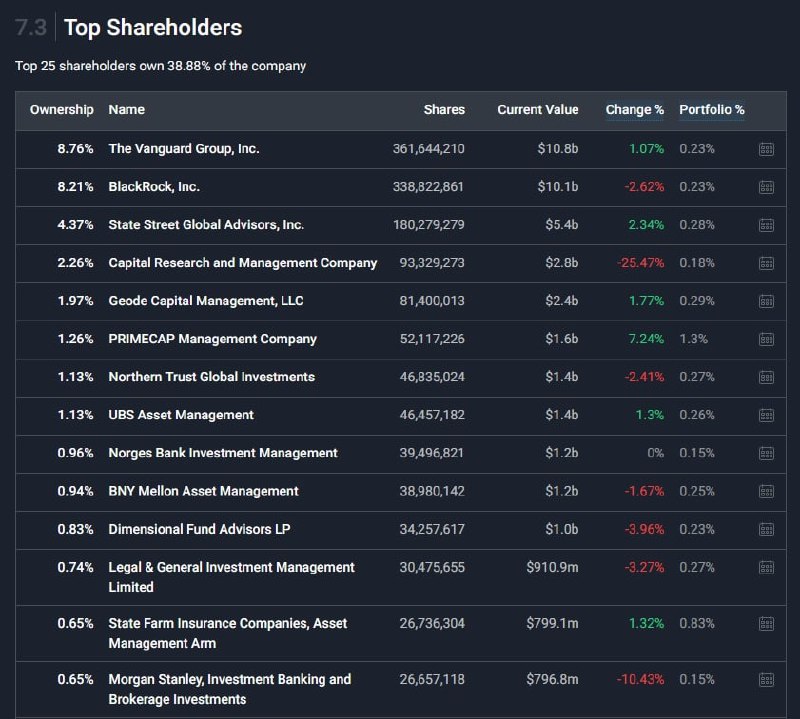Click the Name column header
Image resolution: width=800 pixels, height=719 pixels.
click(x=127, y=110)
